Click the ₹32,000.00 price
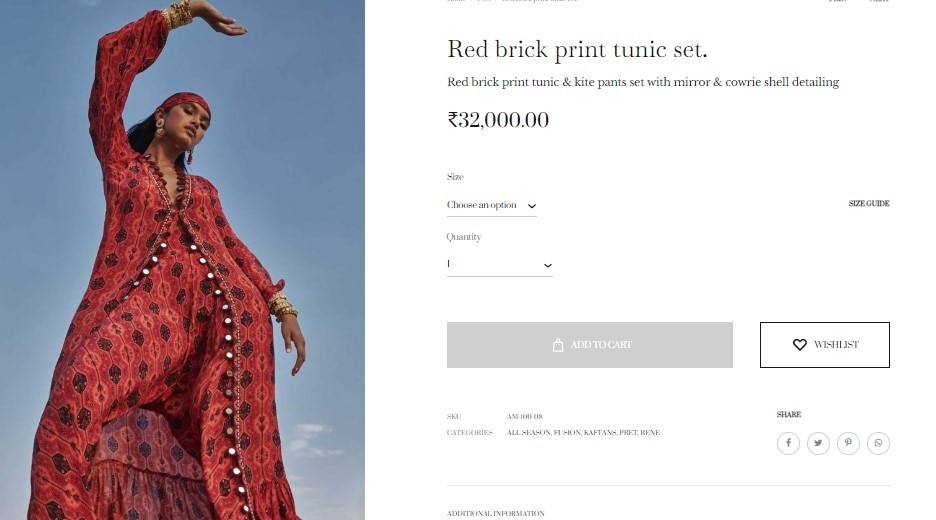The image size is (936, 520). [x=498, y=120]
